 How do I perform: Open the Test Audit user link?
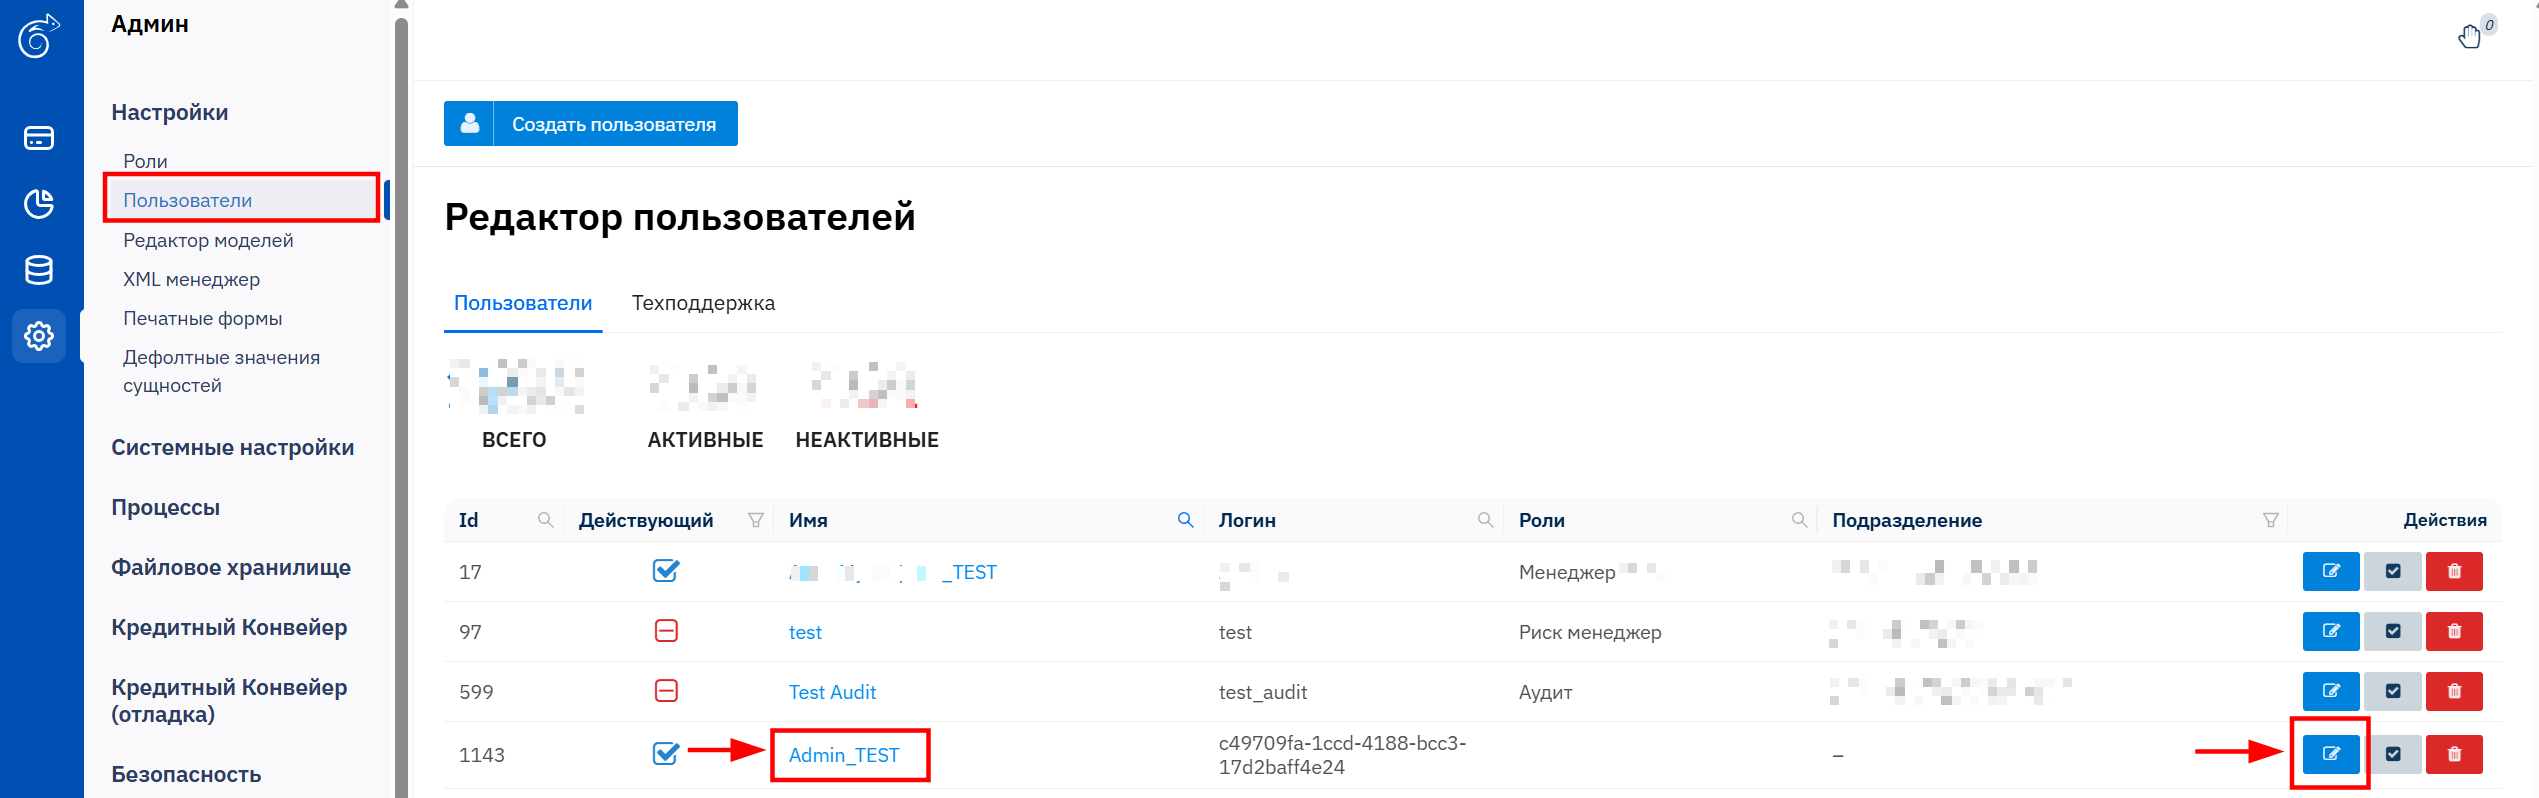click(x=832, y=692)
